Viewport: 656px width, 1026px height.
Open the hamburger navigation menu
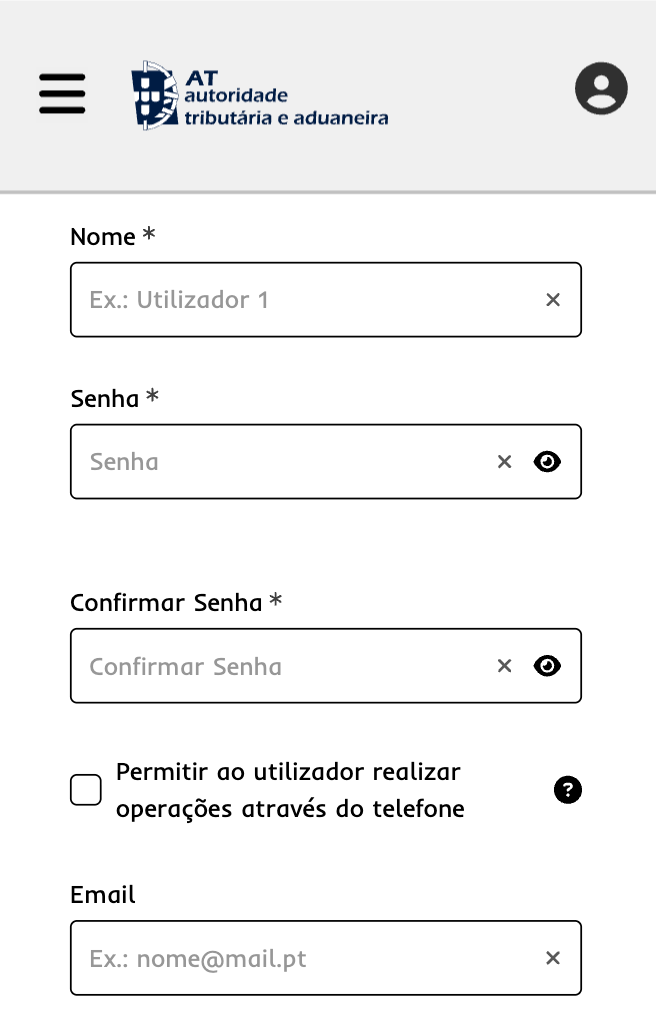[x=62, y=93]
